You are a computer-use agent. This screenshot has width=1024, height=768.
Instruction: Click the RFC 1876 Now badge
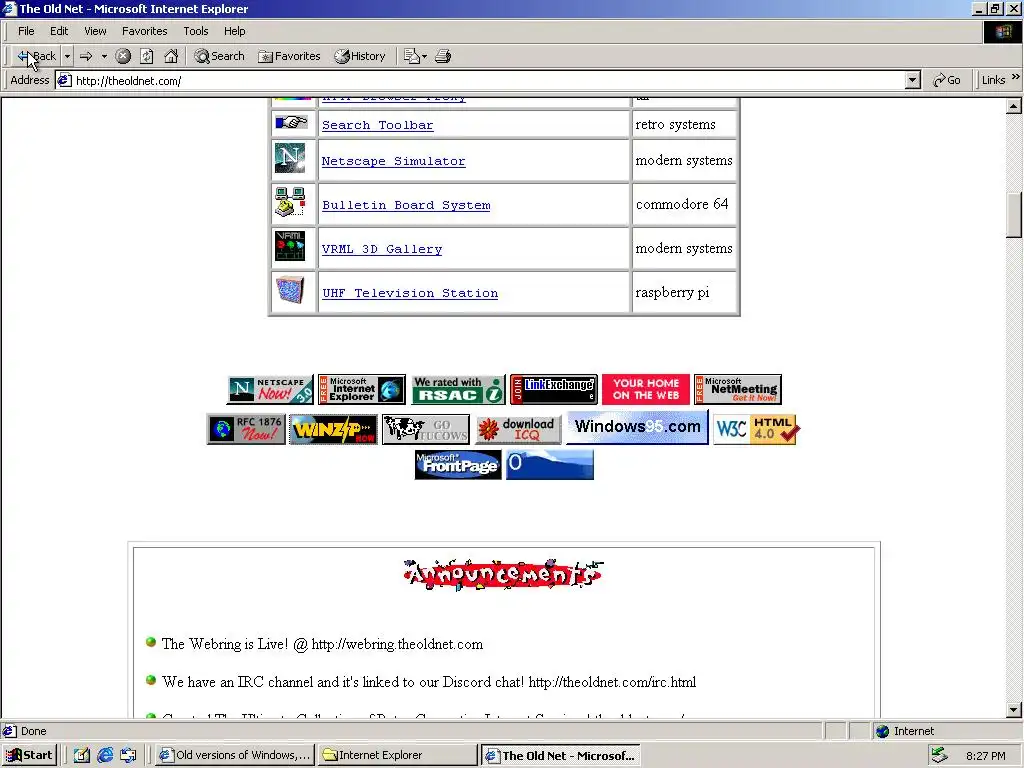point(246,429)
